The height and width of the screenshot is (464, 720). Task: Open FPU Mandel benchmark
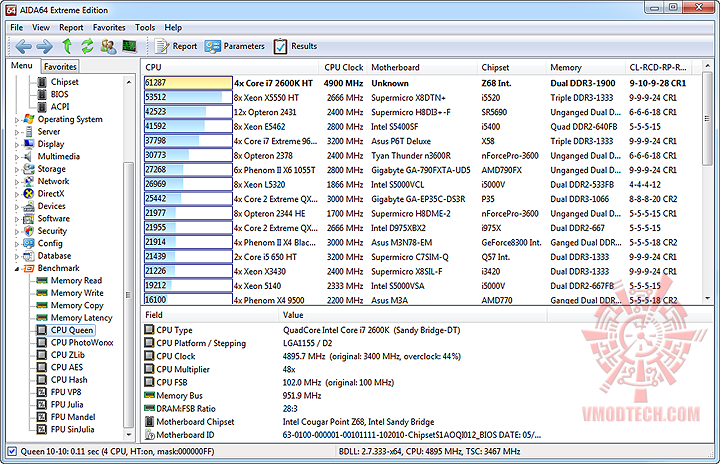73,417
